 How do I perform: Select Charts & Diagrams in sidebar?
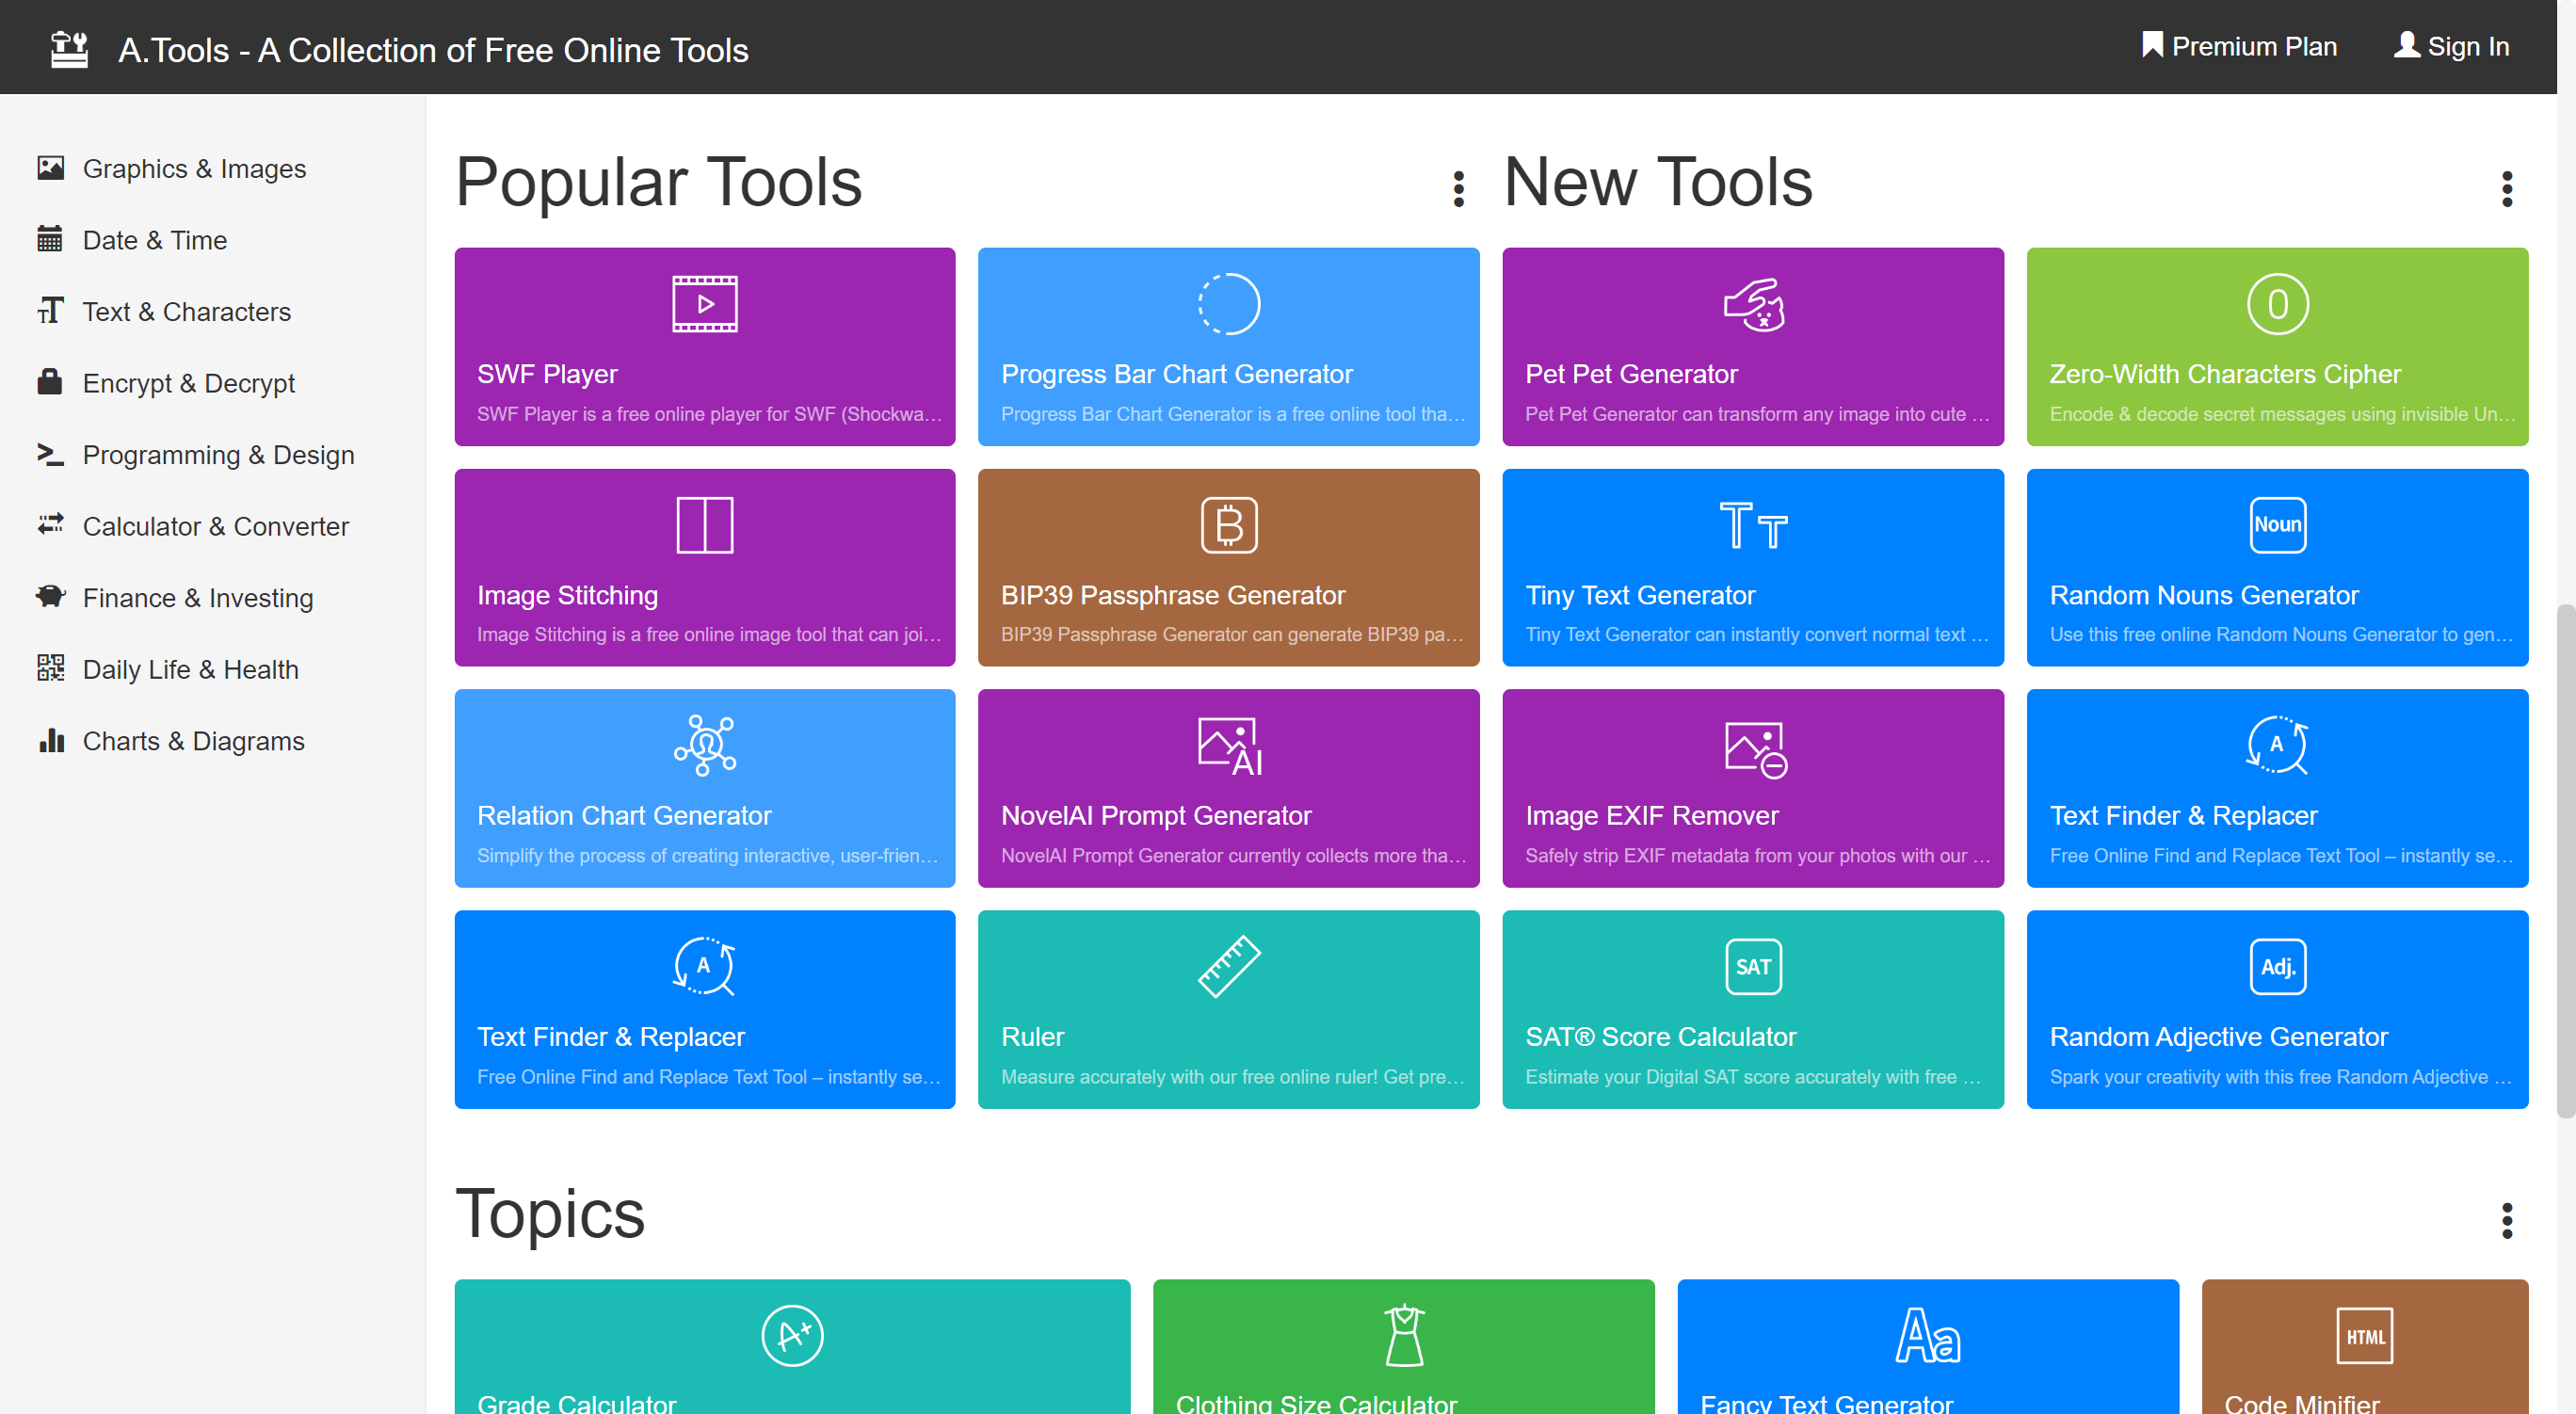[x=193, y=741]
